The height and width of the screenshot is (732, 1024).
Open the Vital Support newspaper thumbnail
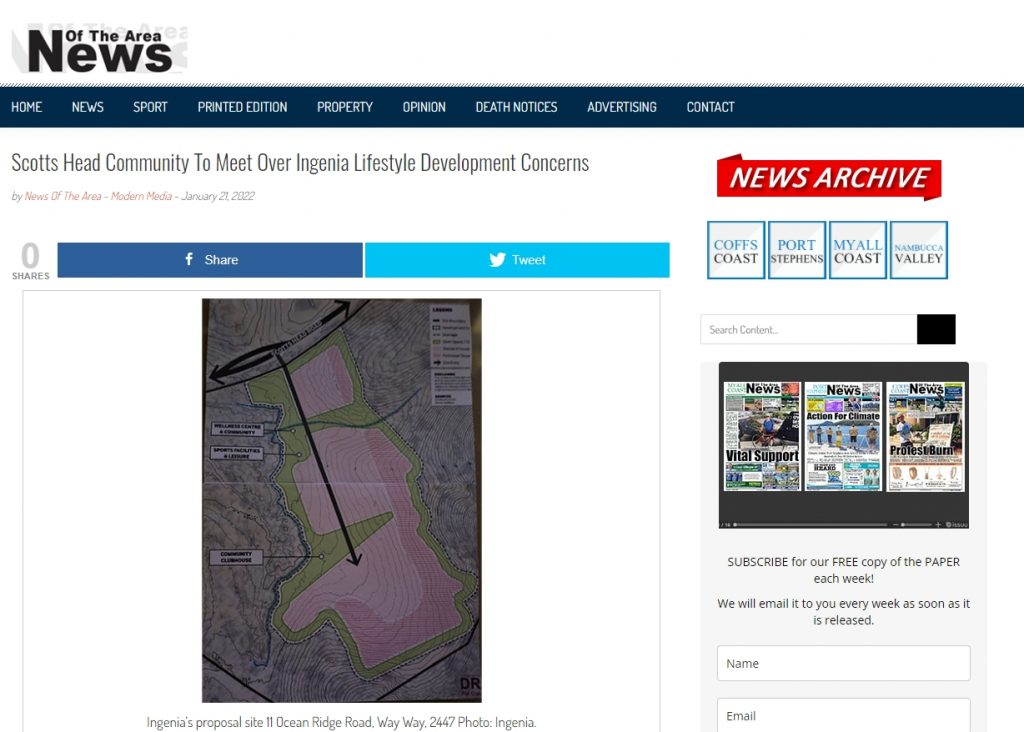point(762,436)
